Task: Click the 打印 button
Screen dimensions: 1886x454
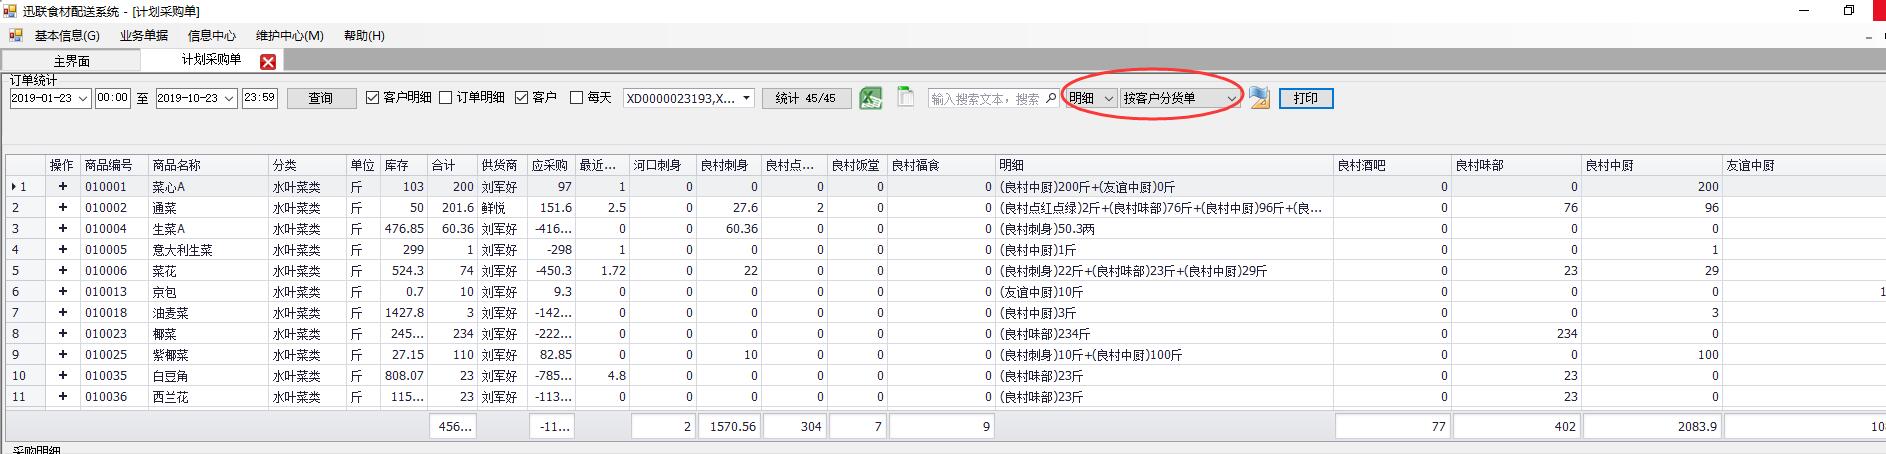Action: tap(1306, 98)
